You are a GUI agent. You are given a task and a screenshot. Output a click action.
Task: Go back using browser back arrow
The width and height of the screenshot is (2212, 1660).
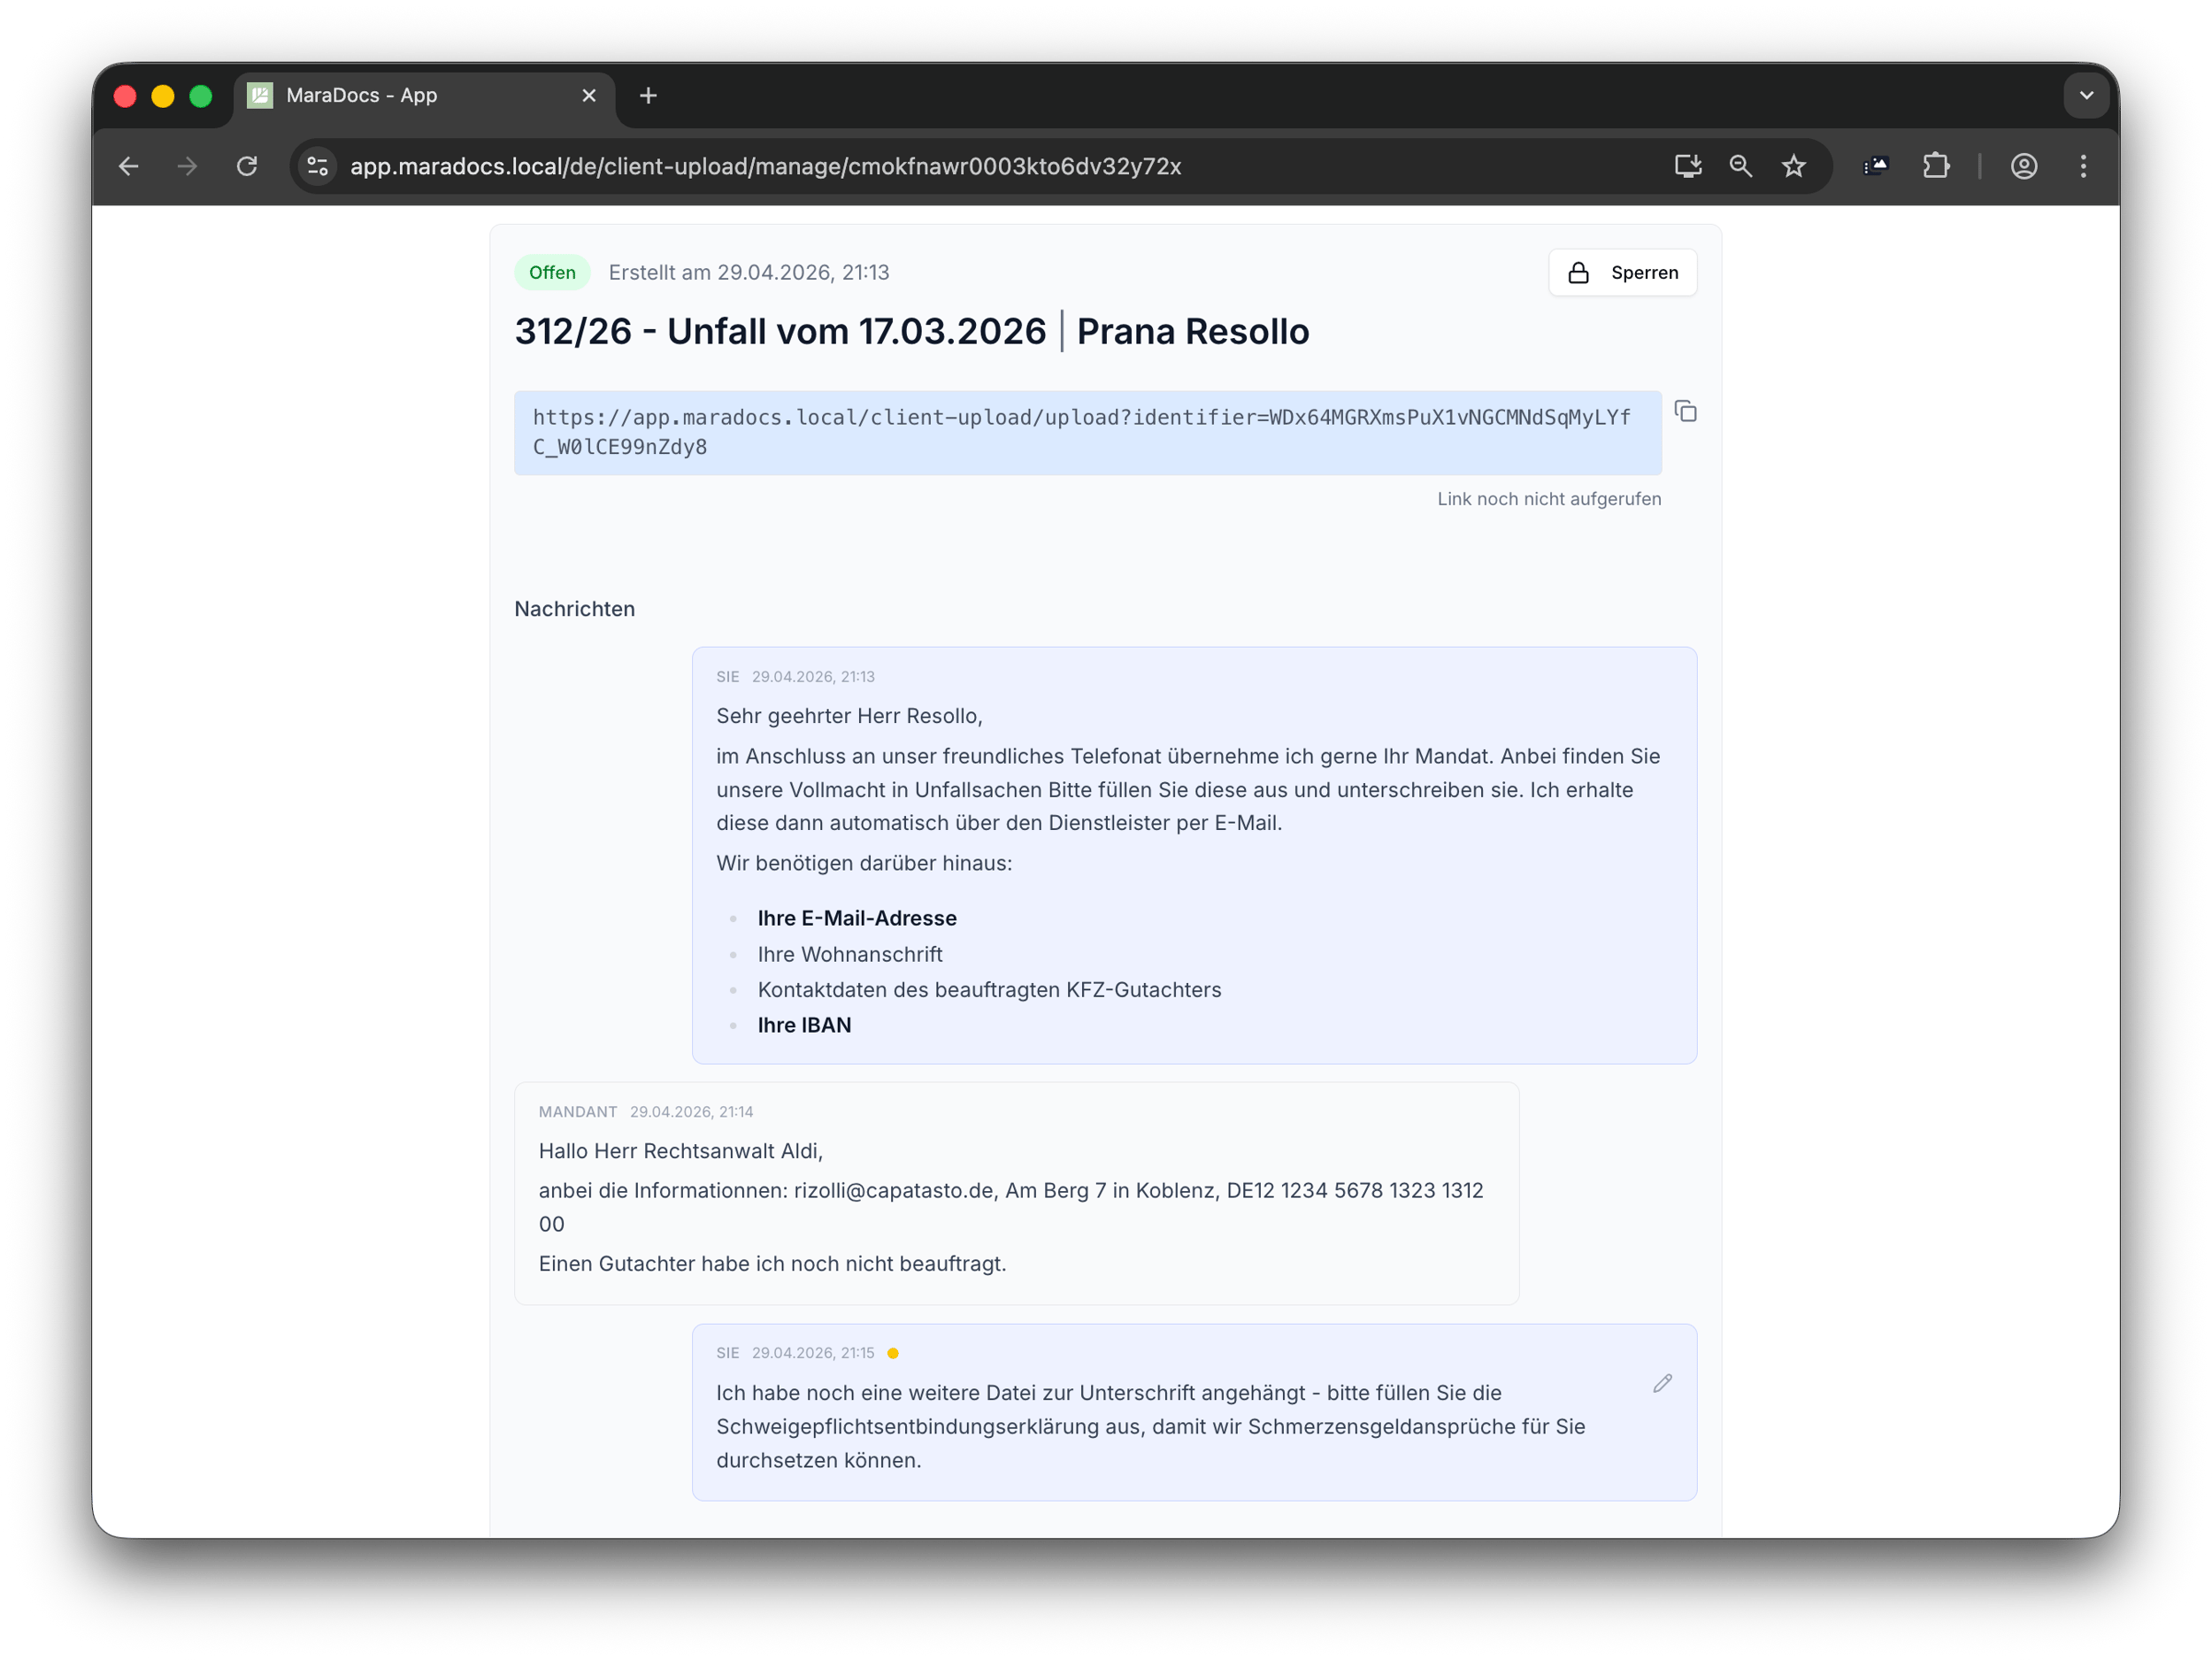tap(129, 166)
